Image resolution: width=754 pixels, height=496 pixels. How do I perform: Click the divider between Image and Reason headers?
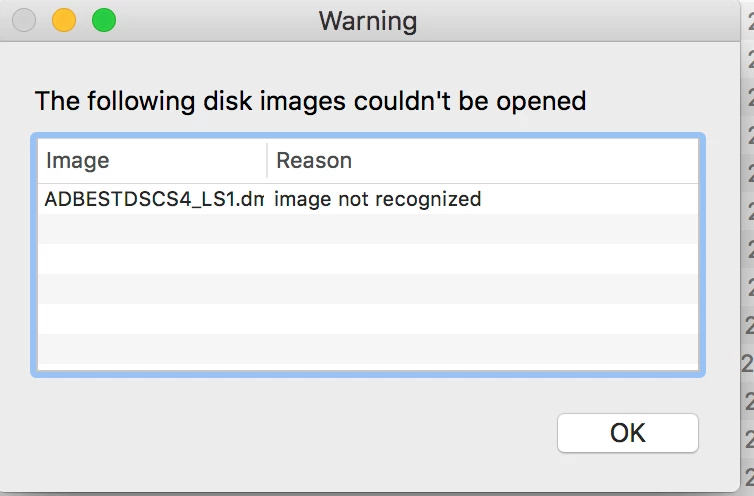click(x=267, y=161)
